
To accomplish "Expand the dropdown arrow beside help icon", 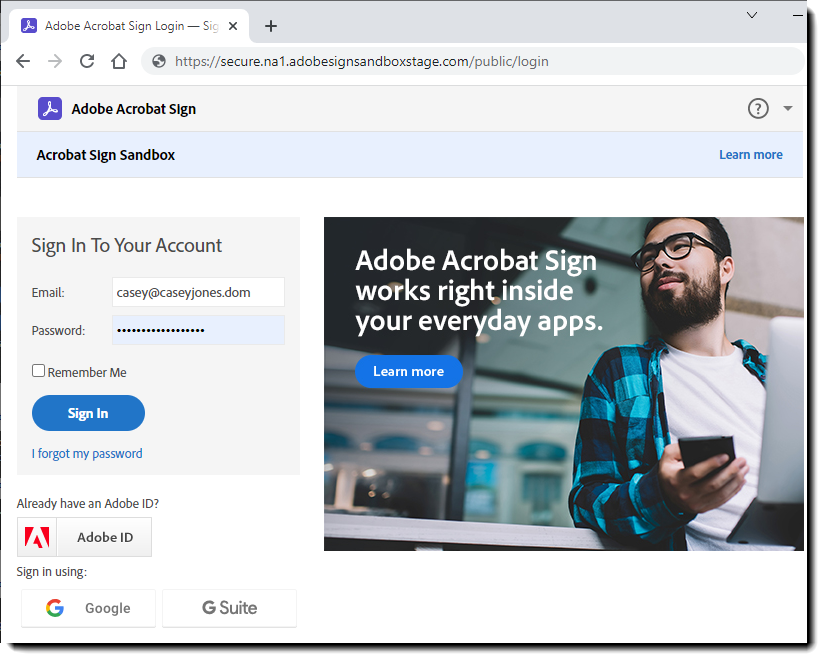I will click(788, 108).
